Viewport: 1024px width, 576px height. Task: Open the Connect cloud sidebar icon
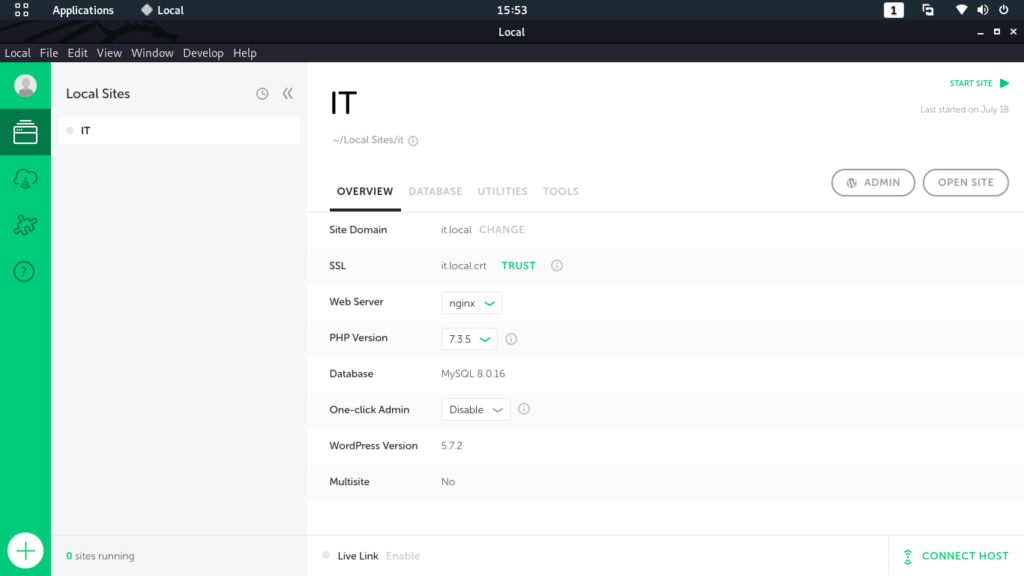[25, 179]
